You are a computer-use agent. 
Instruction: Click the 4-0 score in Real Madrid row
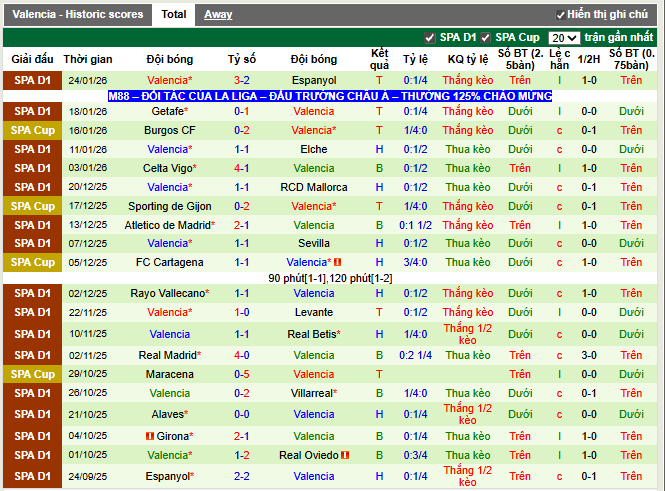click(x=242, y=355)
